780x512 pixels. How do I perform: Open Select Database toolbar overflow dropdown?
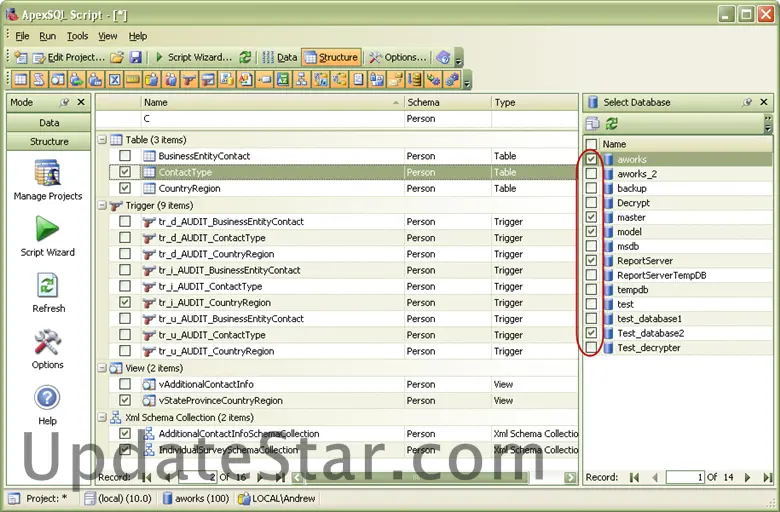pos(768,124)
